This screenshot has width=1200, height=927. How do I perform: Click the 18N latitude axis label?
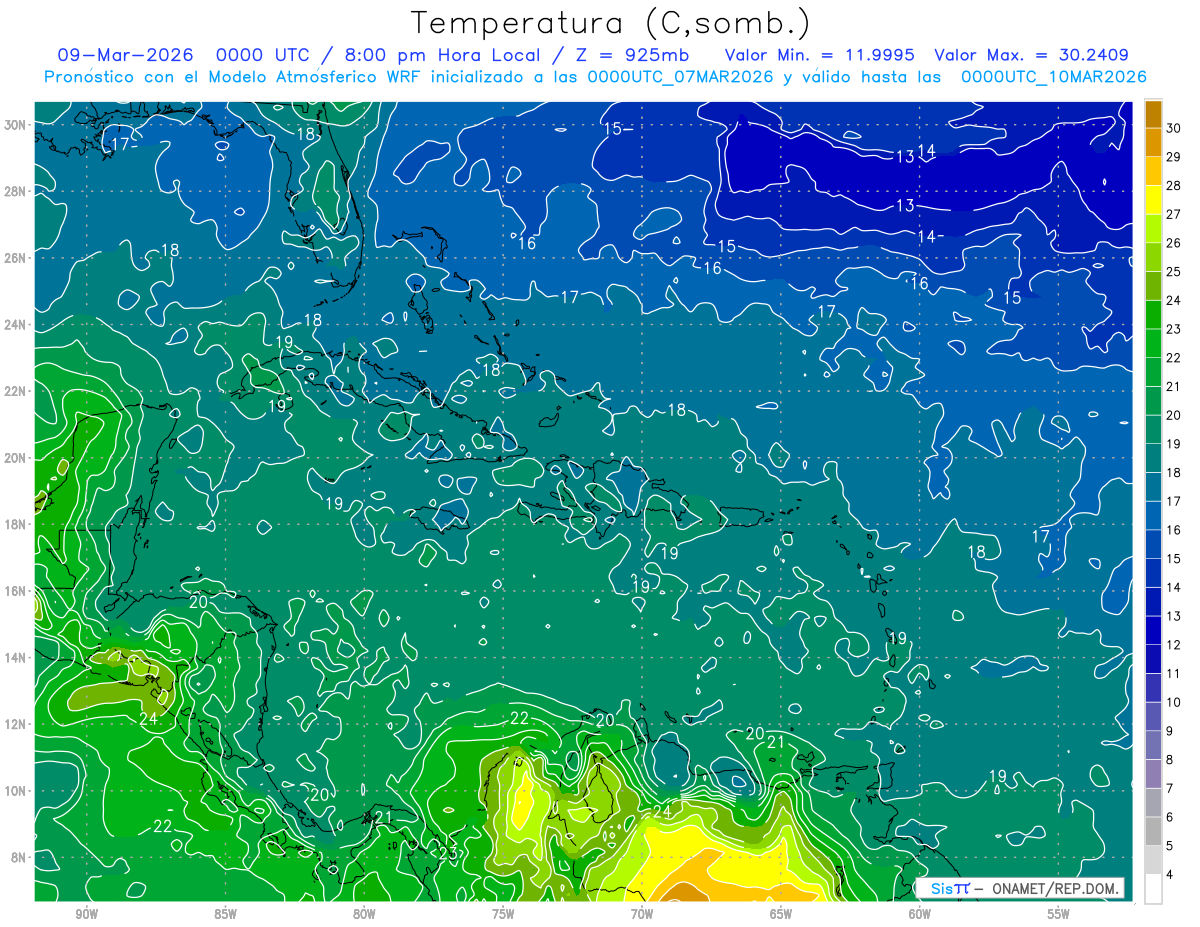[x=16, y=524]
